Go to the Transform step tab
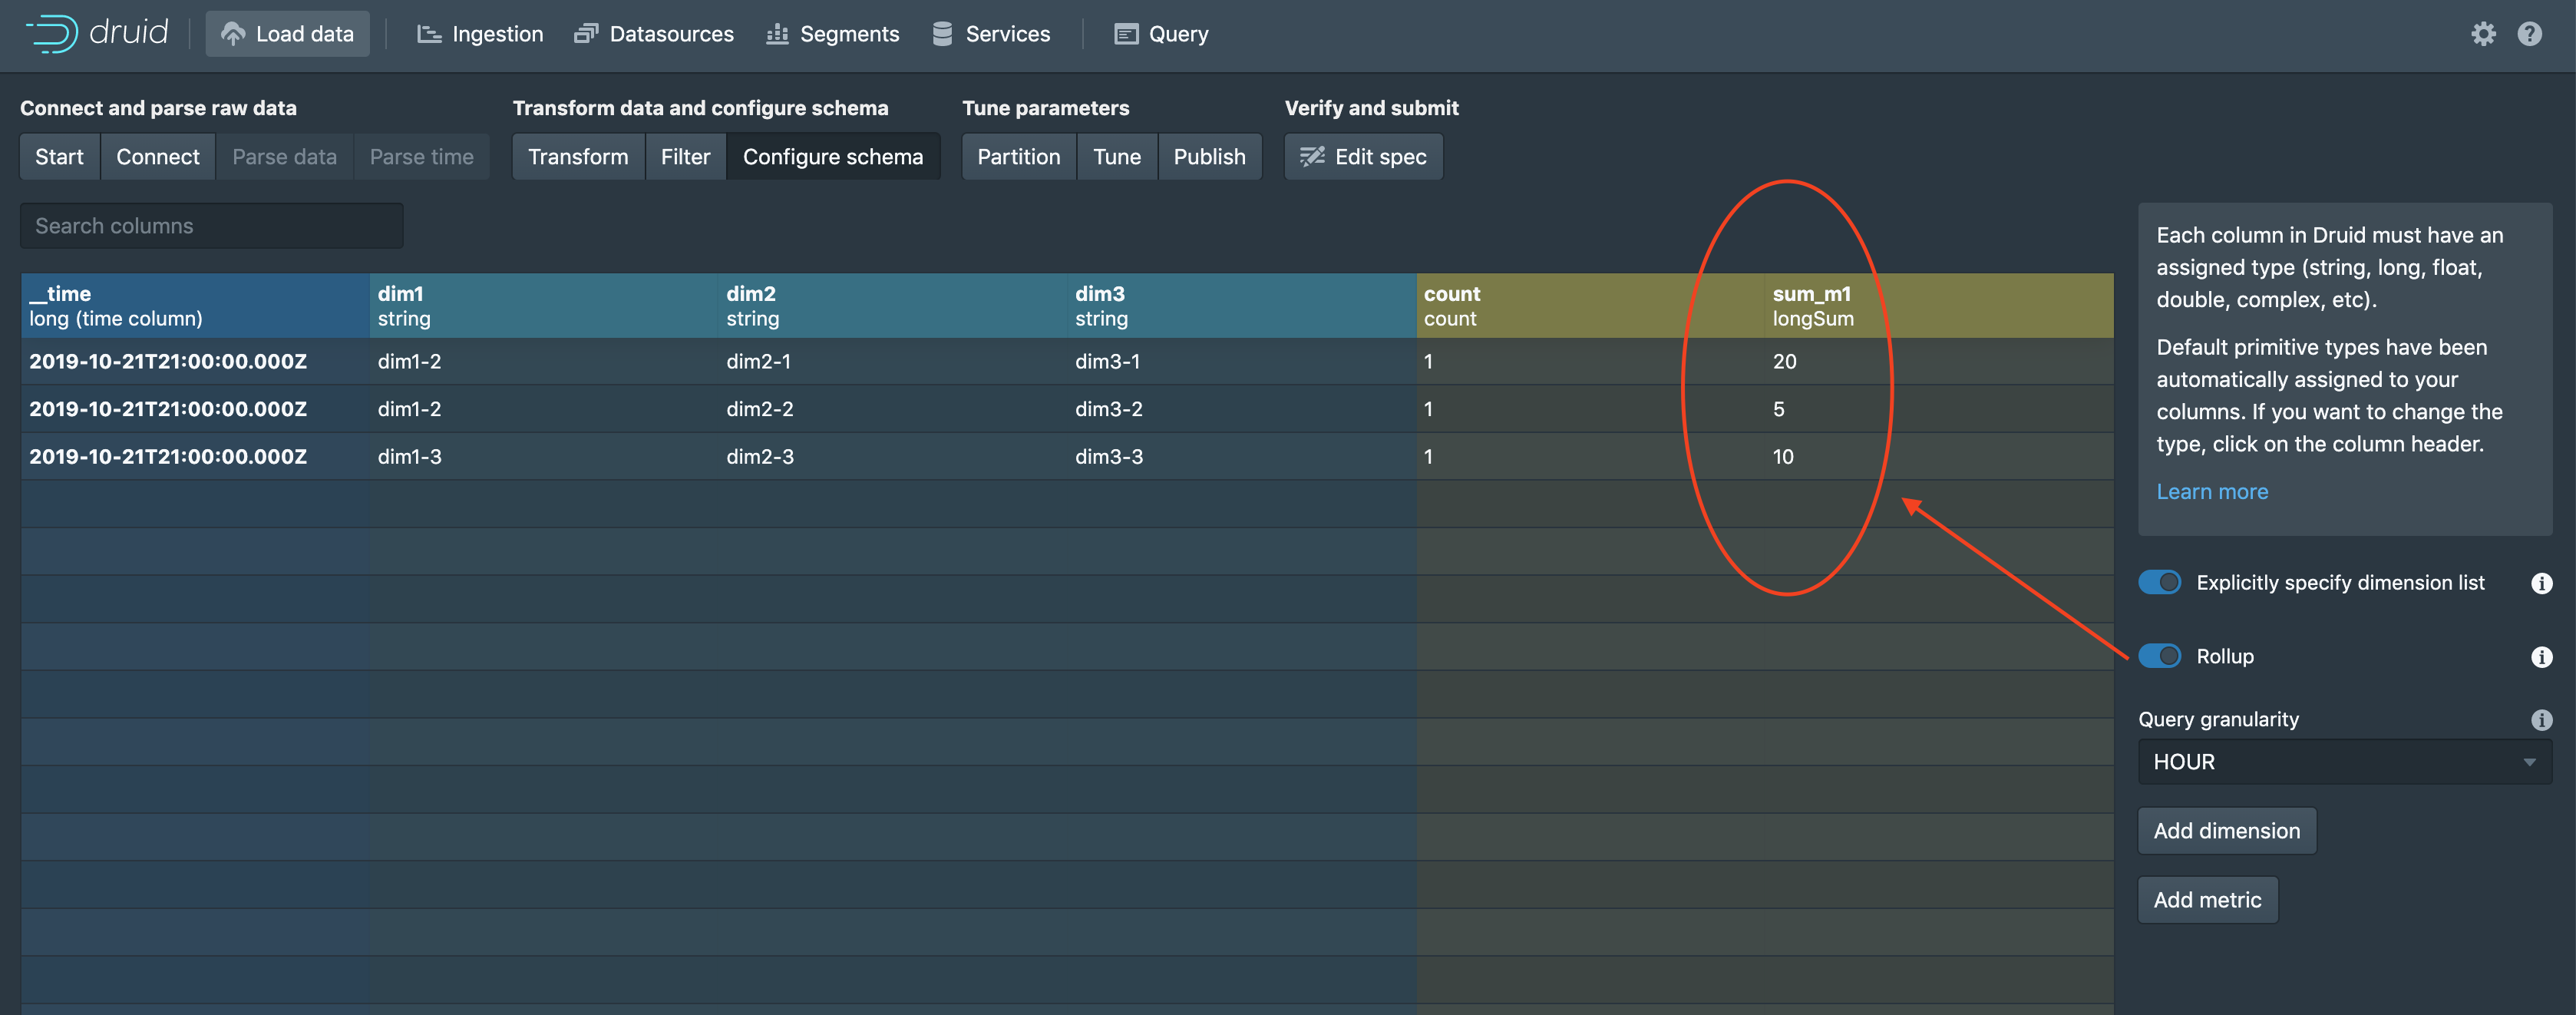2576x1015 pixels. [x=578, y=157]
